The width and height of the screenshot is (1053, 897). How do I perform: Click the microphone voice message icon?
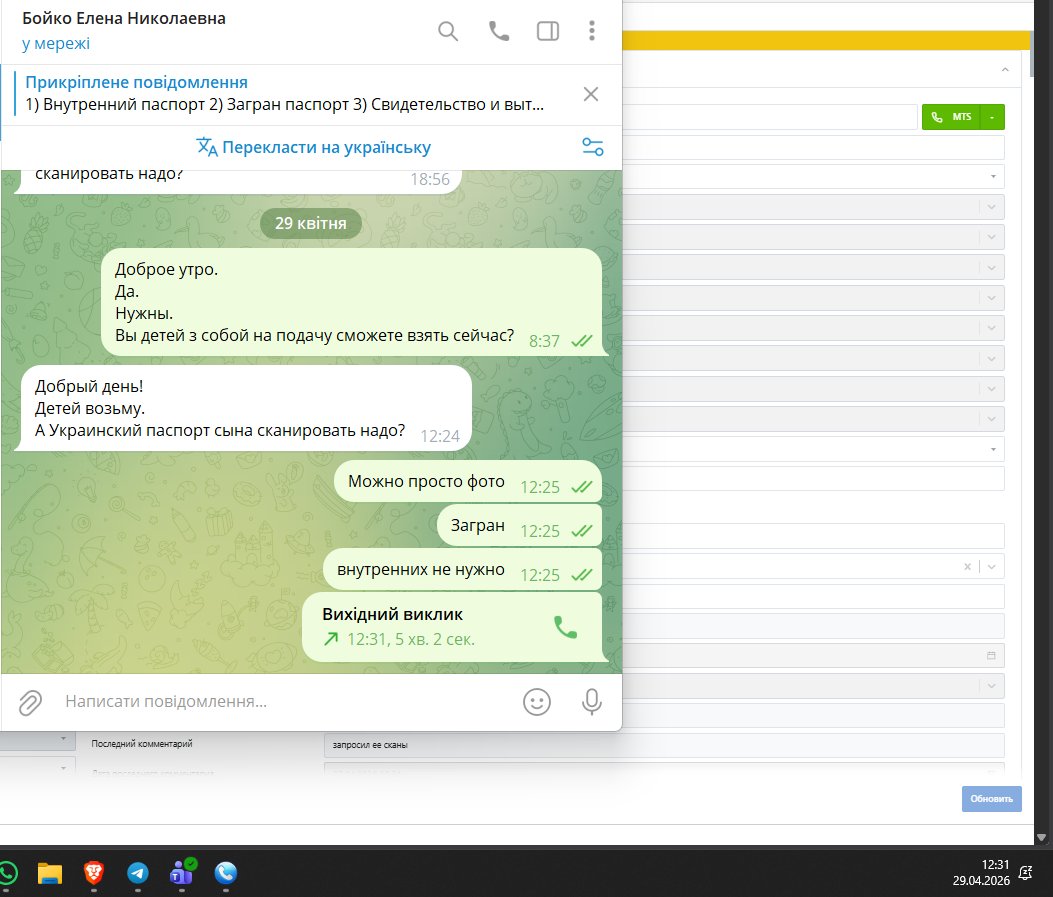[x=592, y=702]
